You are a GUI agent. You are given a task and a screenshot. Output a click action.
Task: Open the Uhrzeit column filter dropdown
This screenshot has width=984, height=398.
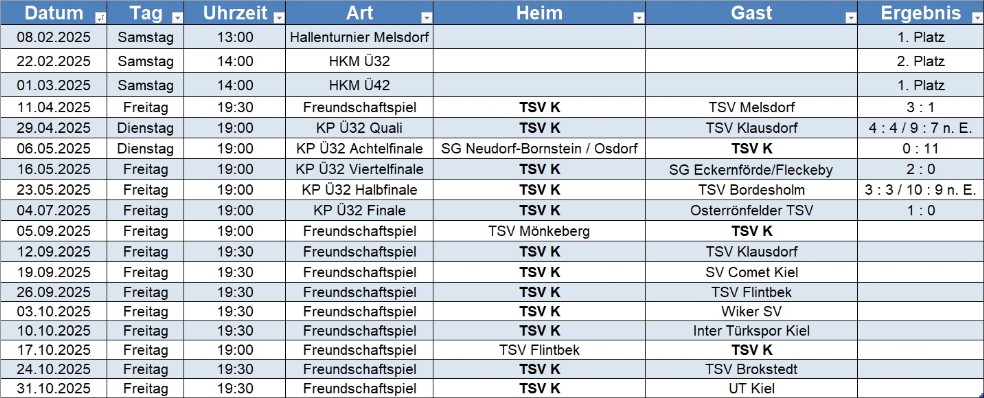[279, 18]
